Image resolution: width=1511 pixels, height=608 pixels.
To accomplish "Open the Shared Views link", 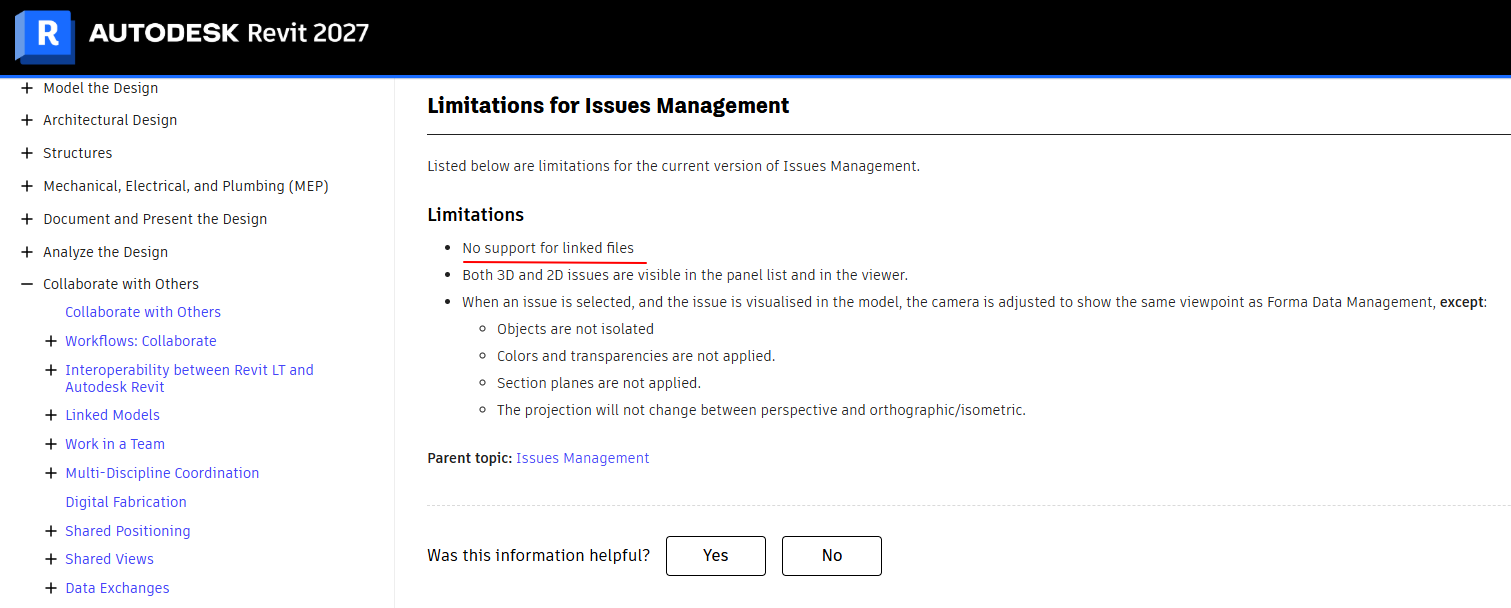I will (x=110, y=559).
